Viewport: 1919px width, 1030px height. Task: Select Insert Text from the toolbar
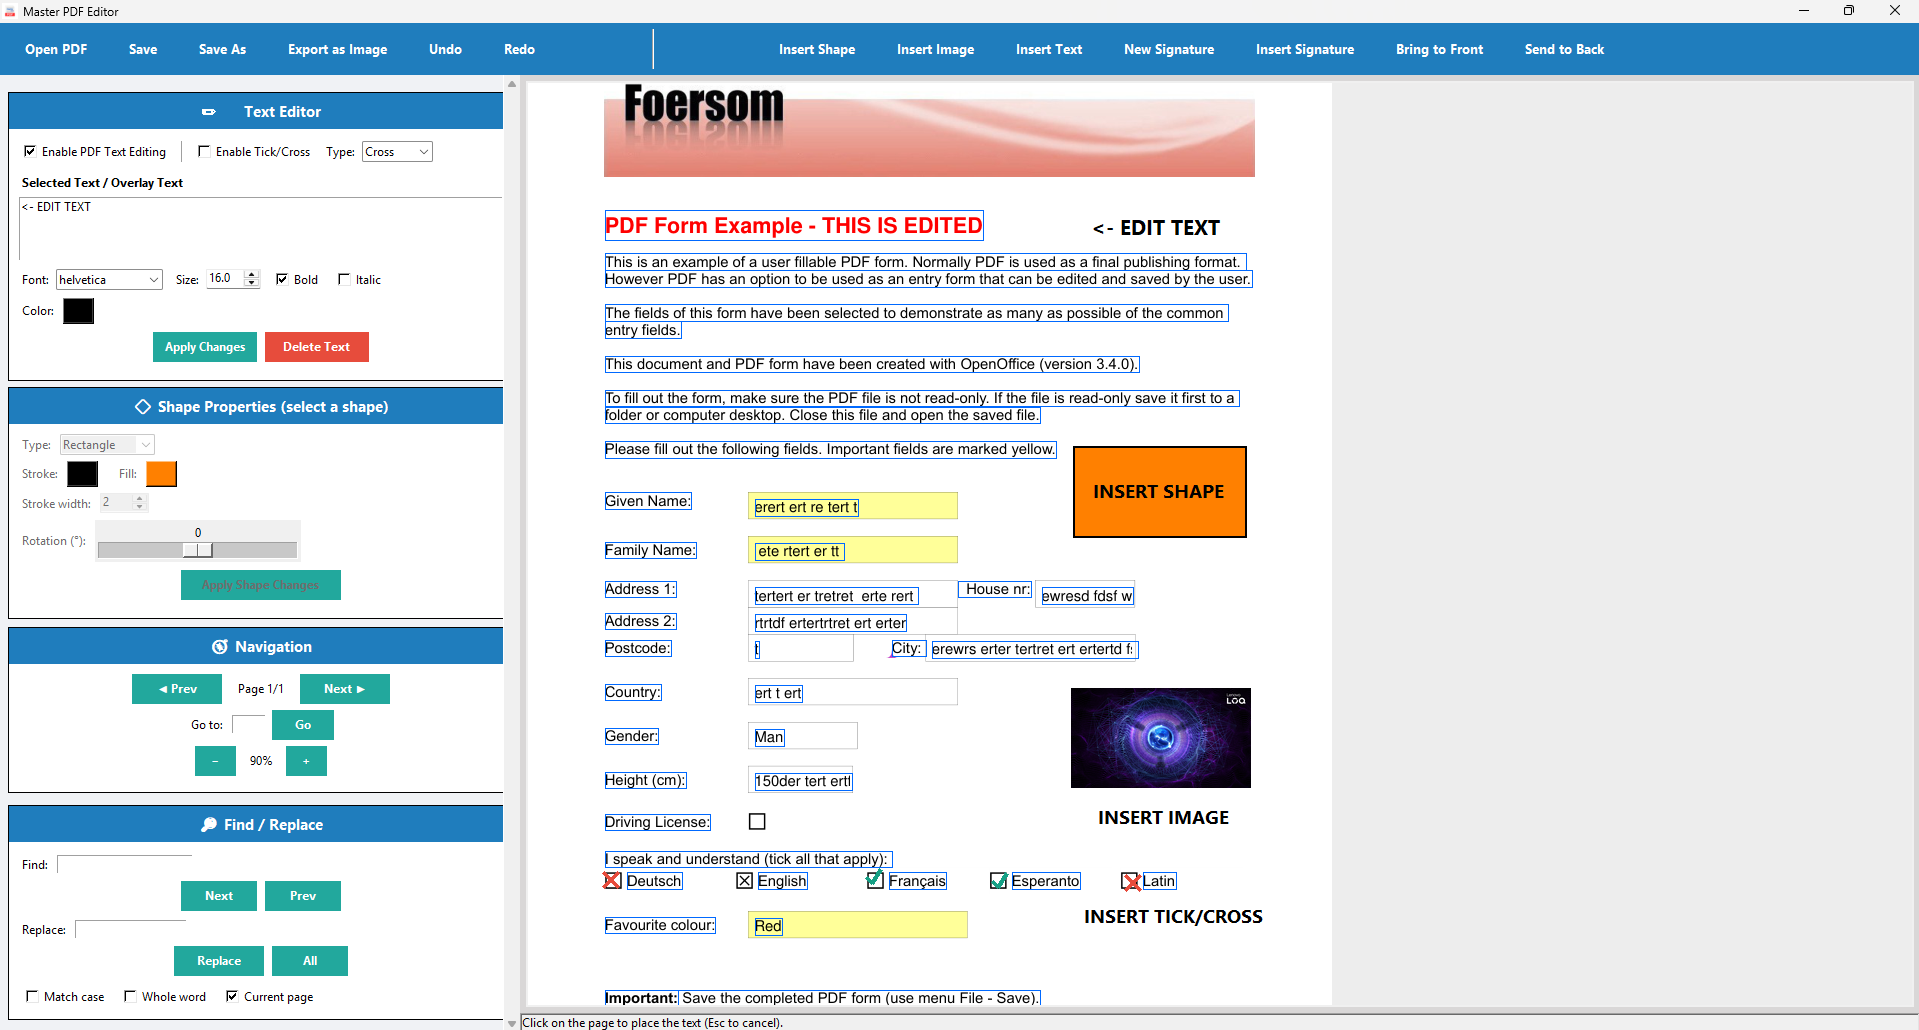[1048, 49]
